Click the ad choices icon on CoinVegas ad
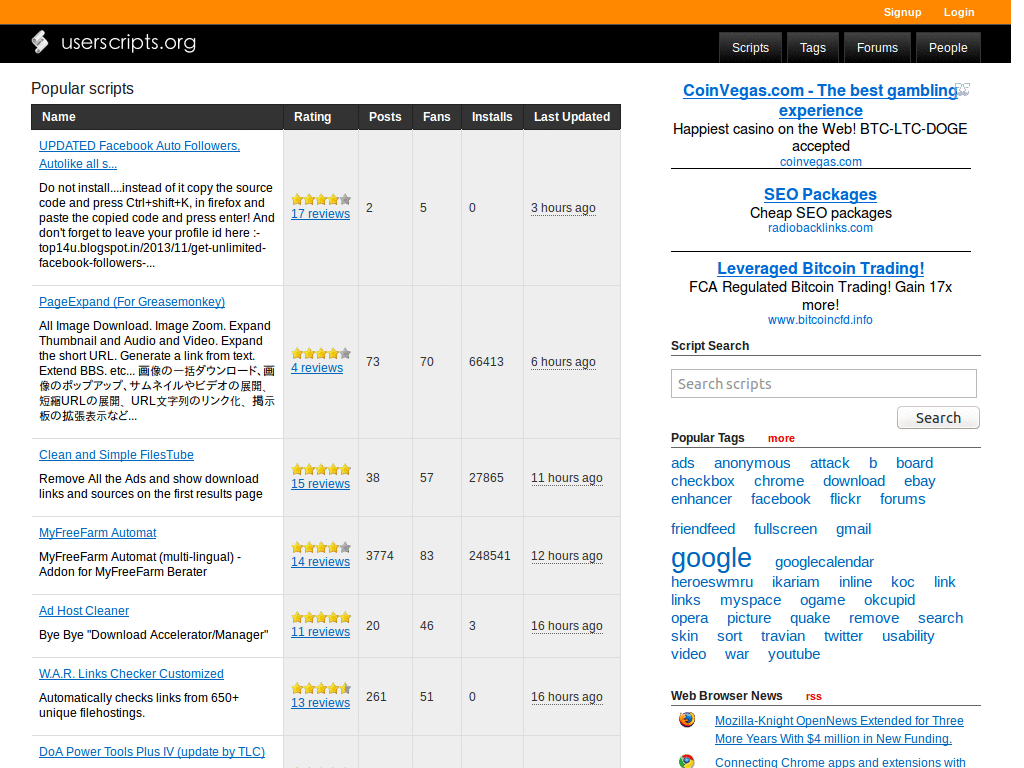This screenshot has width=1024, height=768. click(x=962, y=90)
